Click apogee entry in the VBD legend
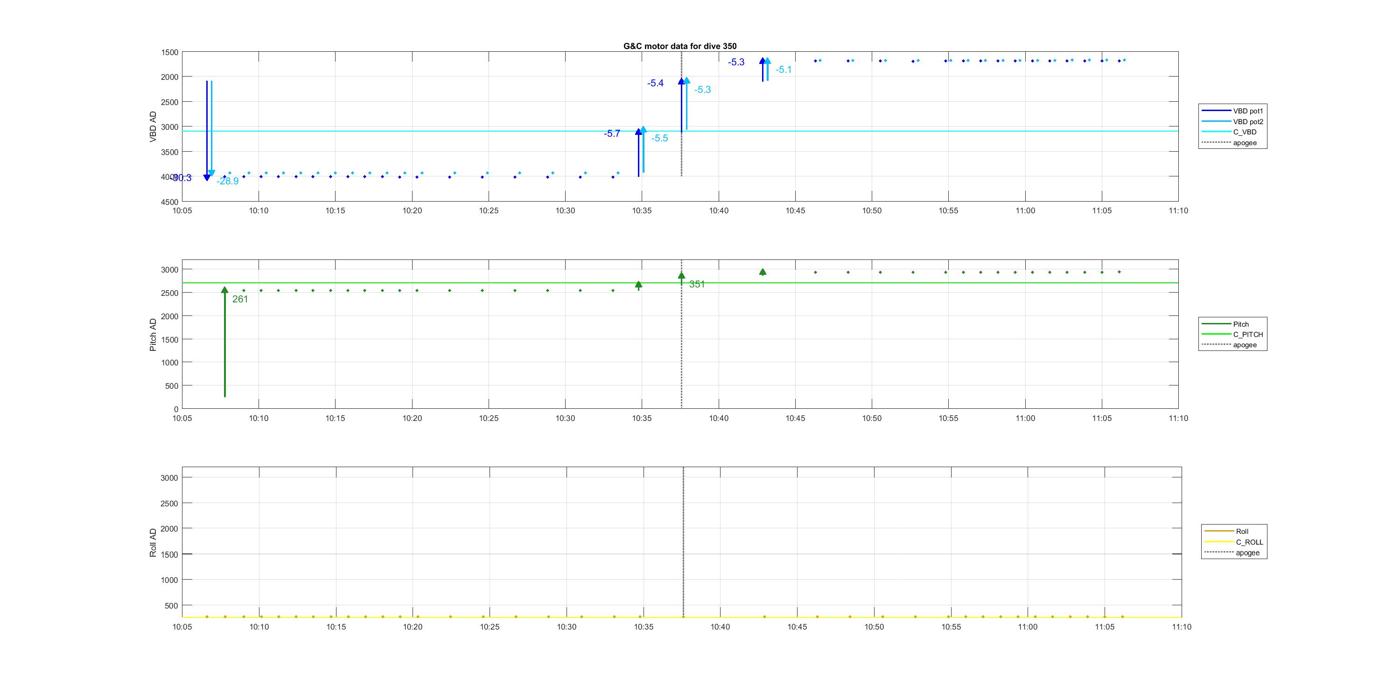The image size is (1400, 693). click(1229, 143)
